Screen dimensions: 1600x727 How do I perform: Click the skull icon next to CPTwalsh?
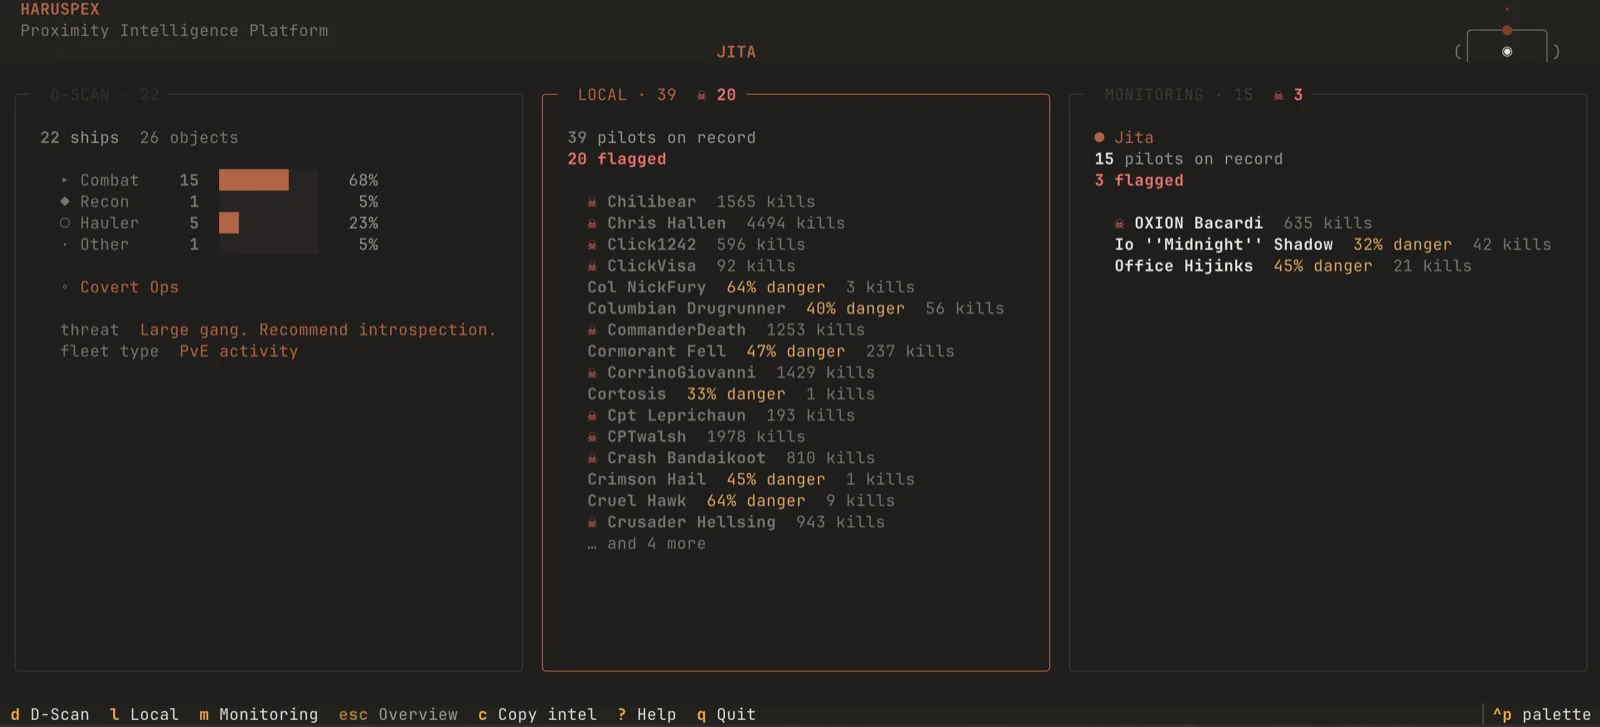pyautogui.click(x=592, y=437)
